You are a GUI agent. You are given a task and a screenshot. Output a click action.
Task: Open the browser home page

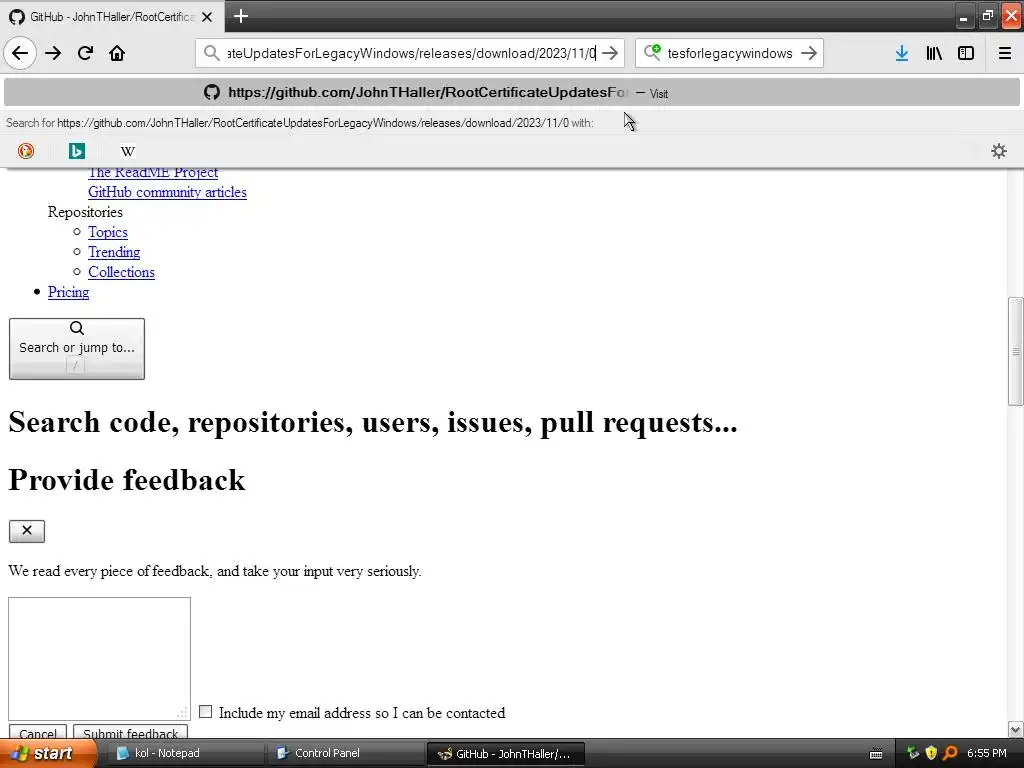point(117,53)
